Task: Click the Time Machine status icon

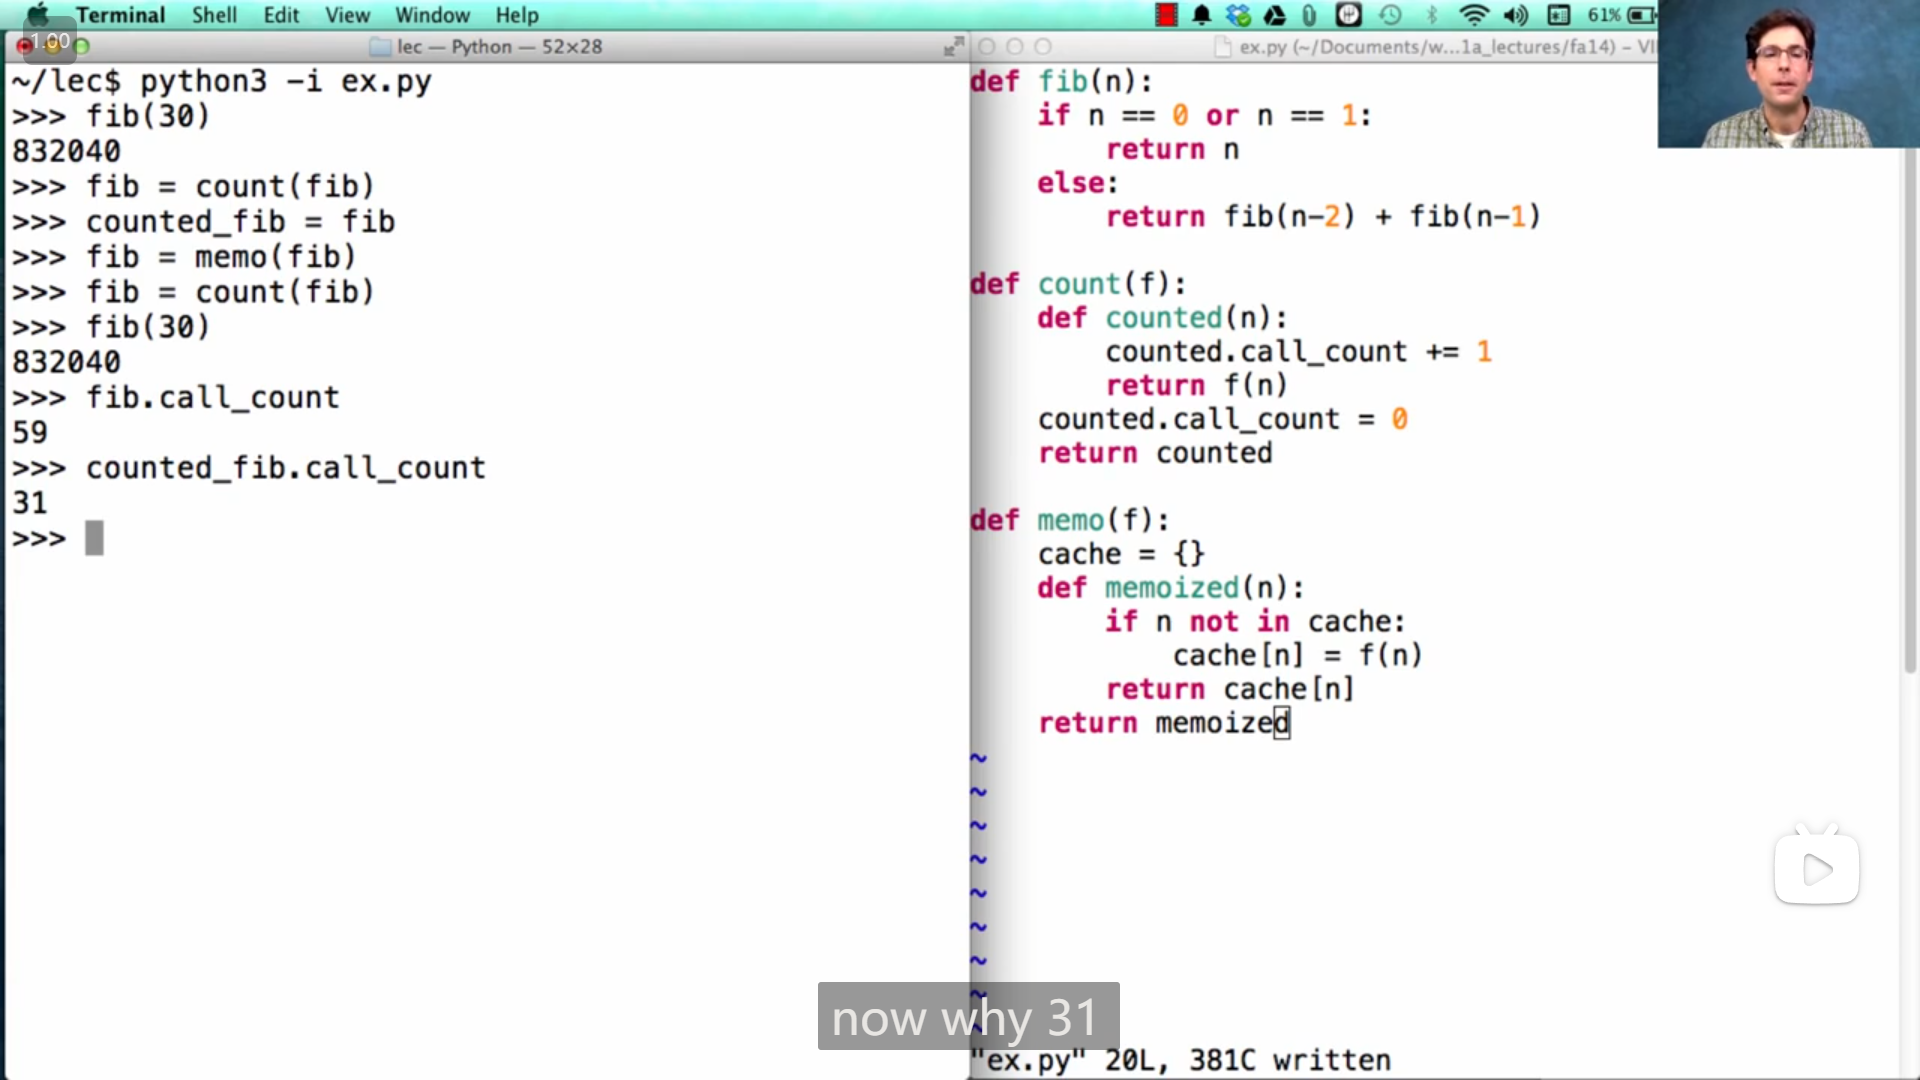Action: pyautogui.click(x=1390, y=15)
